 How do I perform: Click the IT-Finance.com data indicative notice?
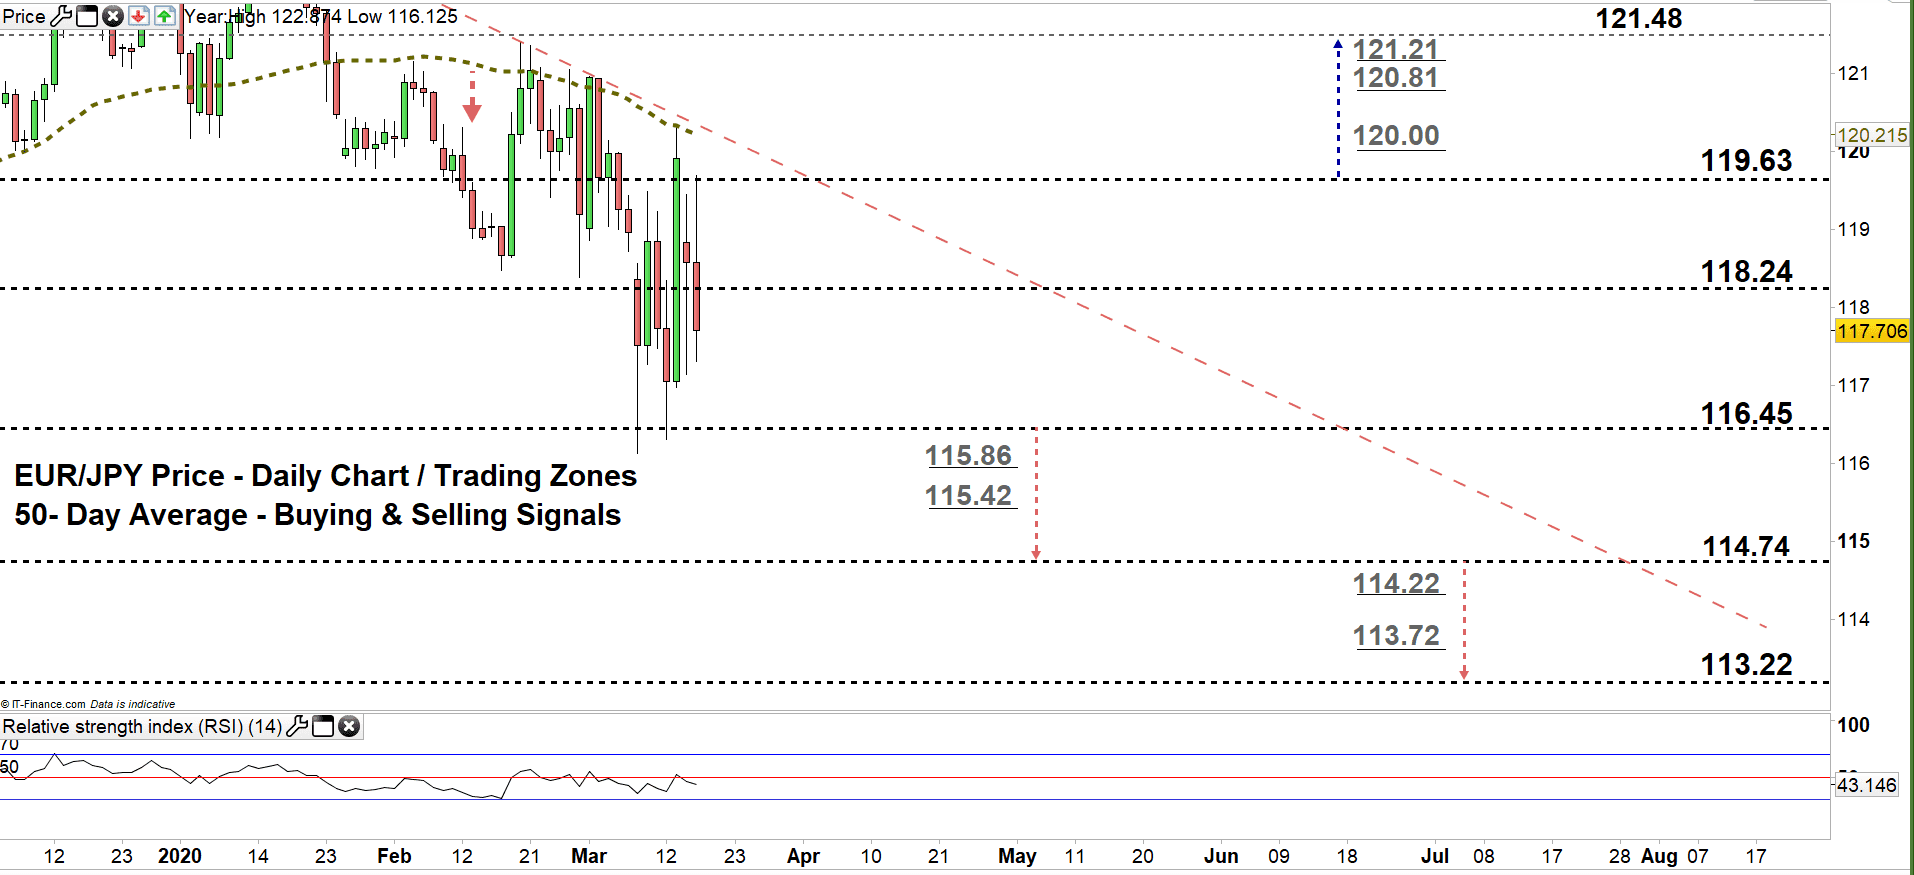point(88,704)
